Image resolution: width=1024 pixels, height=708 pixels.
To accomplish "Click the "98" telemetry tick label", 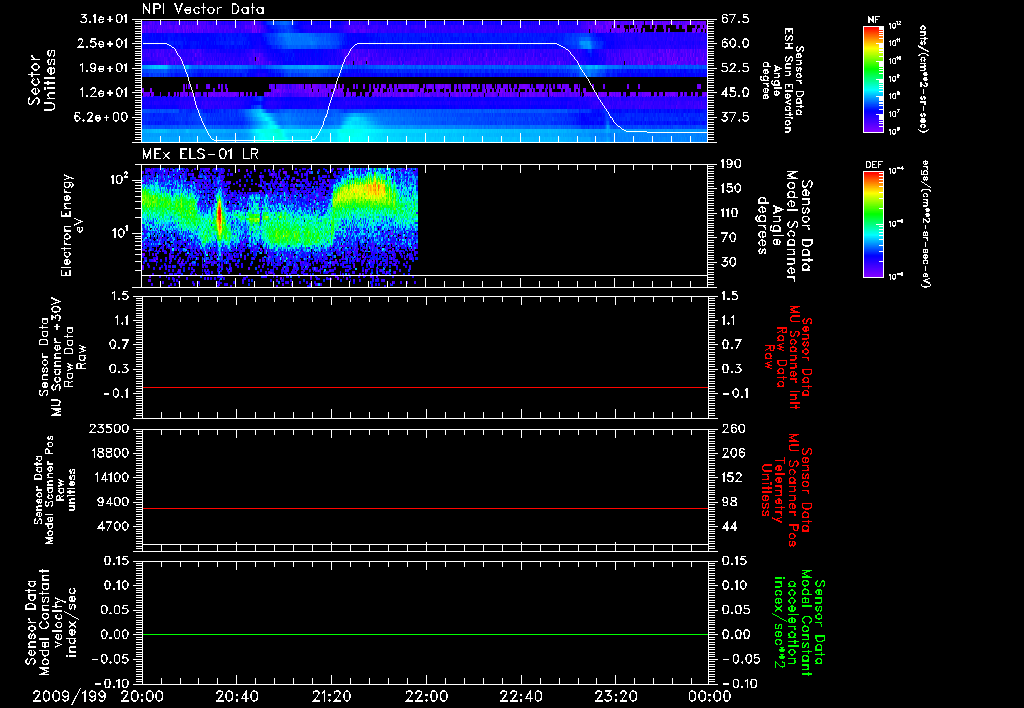I will pos(728,502).
